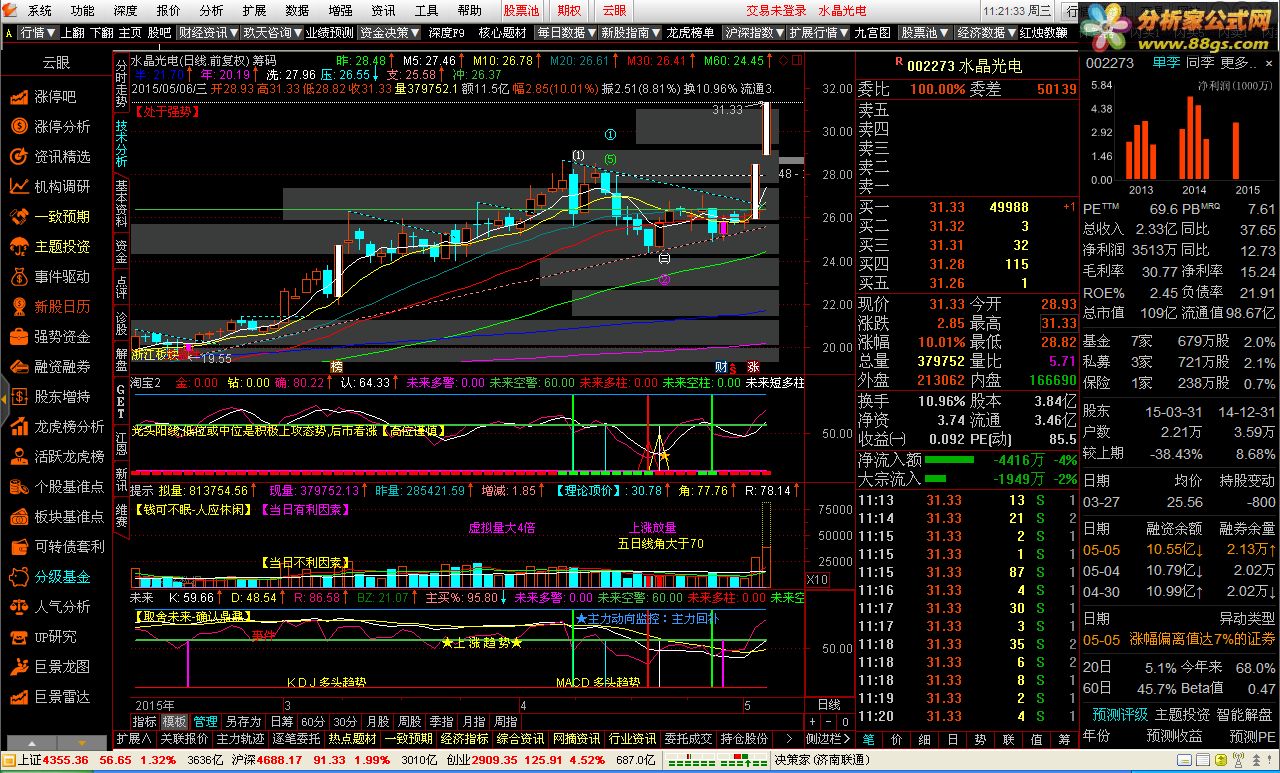Image resolution: width=1280 pixels, height=773 pixels.
Task: Open 个股基准点 in the left sidebar
Action: tap(56, 487)
